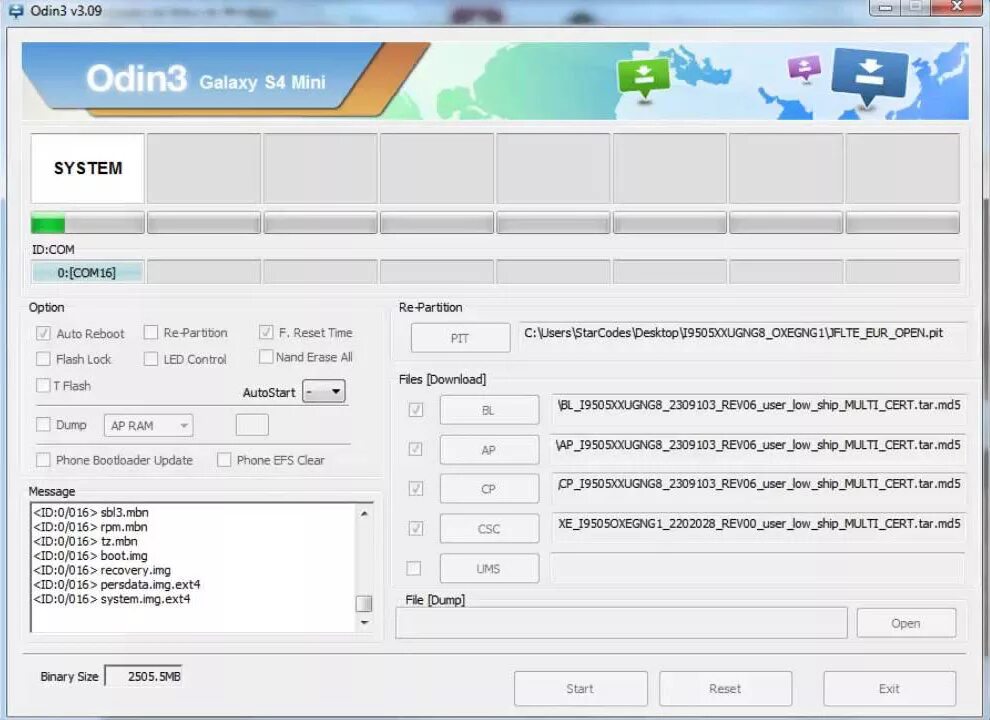The height and width of the screenshot is (720, 990).
Task: Click the Reset button
Action: click(x=725, y=688)
